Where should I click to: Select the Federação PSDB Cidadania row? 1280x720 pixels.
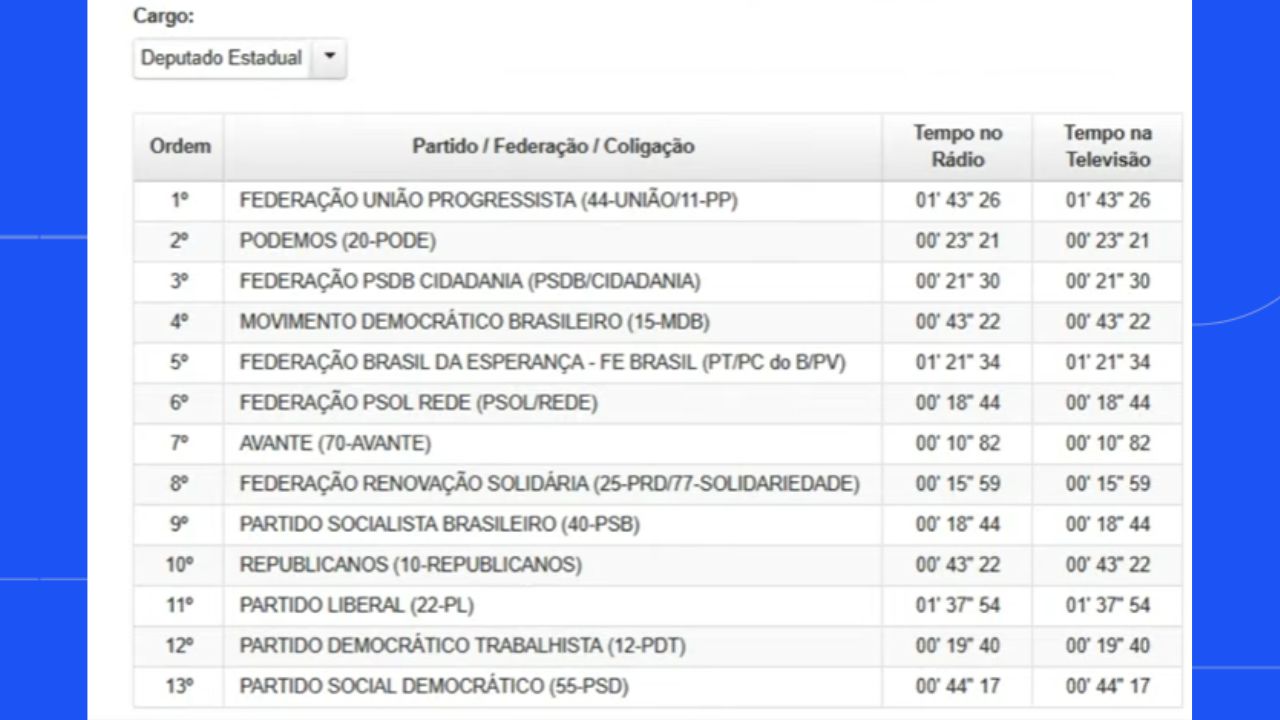pos(657,282)
